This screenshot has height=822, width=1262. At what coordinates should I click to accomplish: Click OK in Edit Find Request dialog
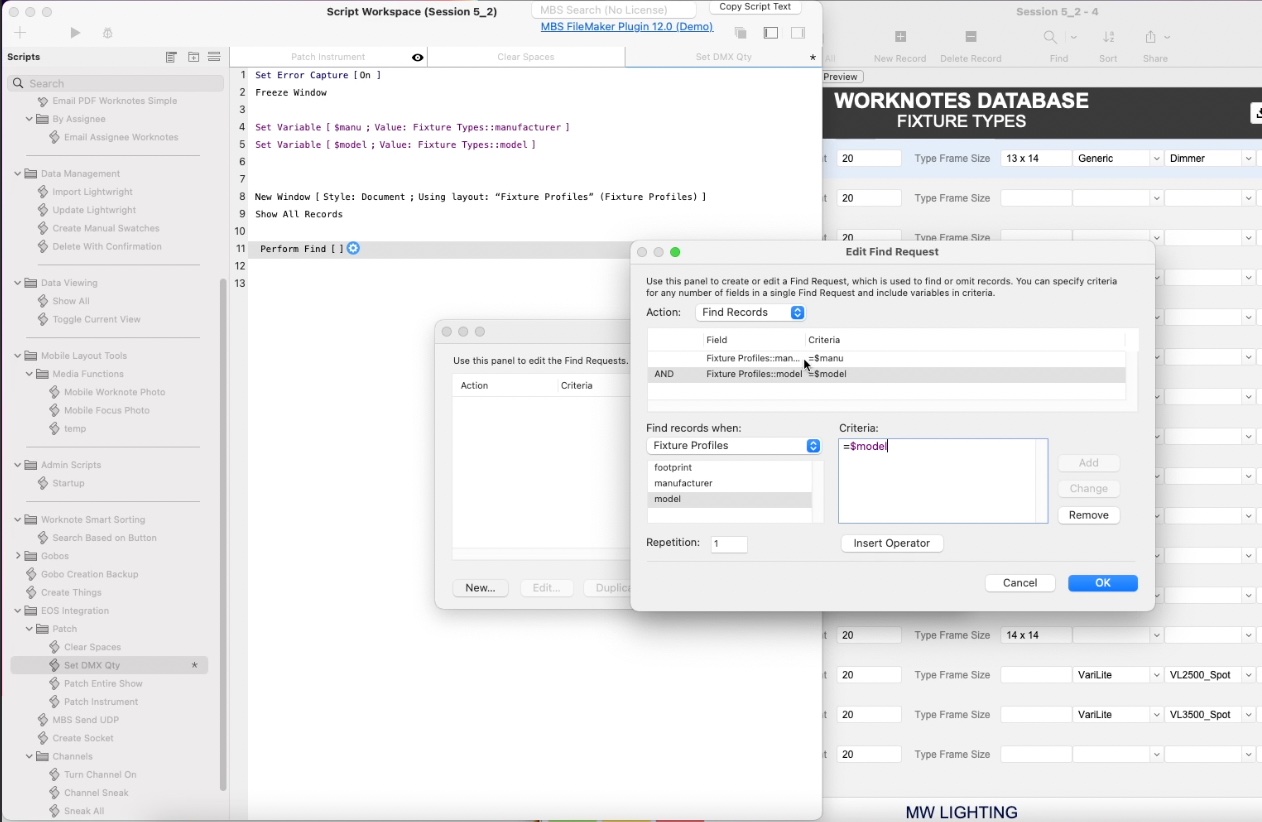coord(1102,583)
